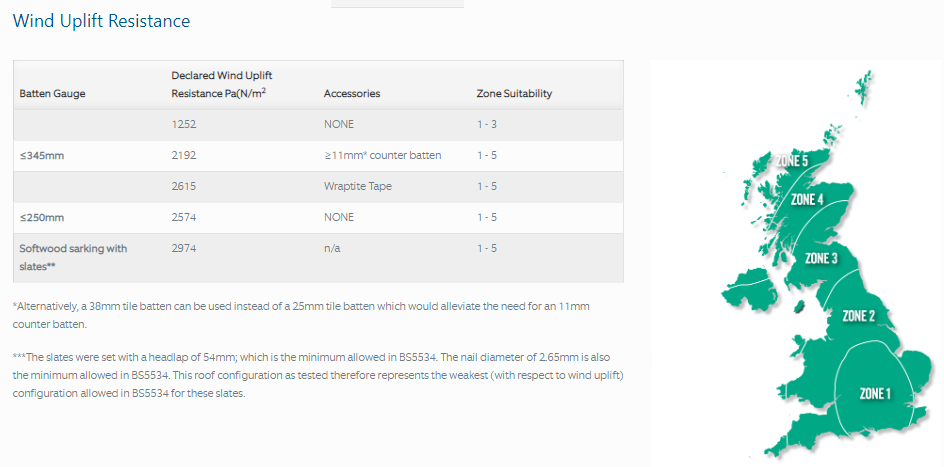Click the 1252 resistance value cell
This screenshot has width=944, height=467.
coord(186,124)
